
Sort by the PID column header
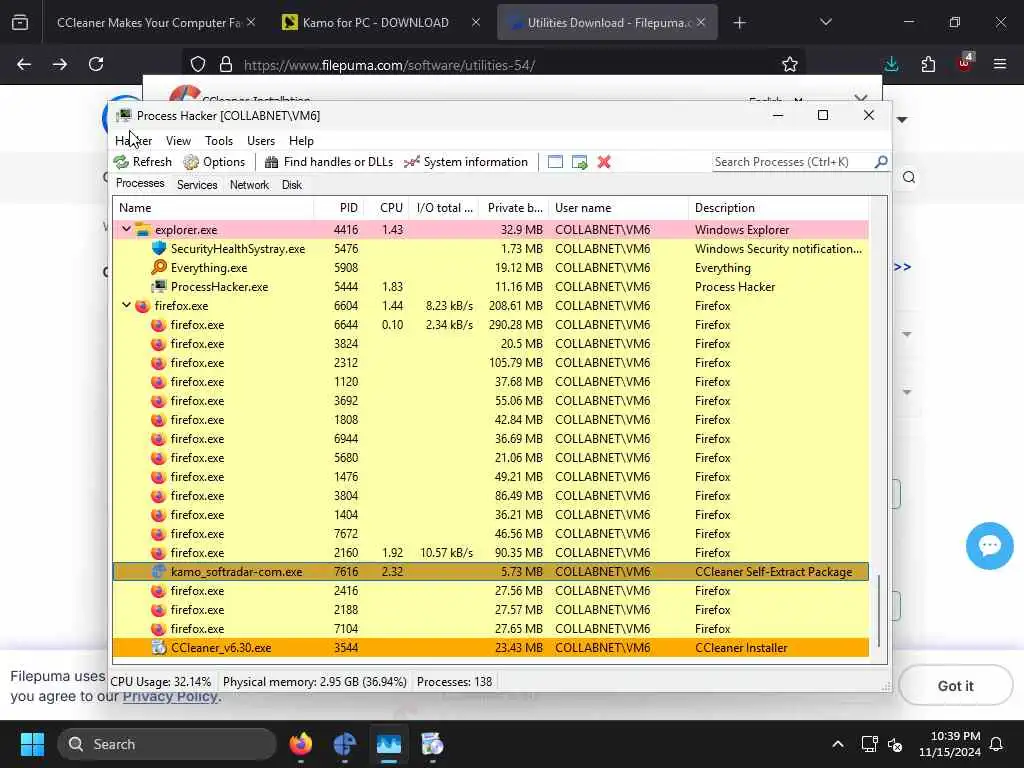coord(339,208)
